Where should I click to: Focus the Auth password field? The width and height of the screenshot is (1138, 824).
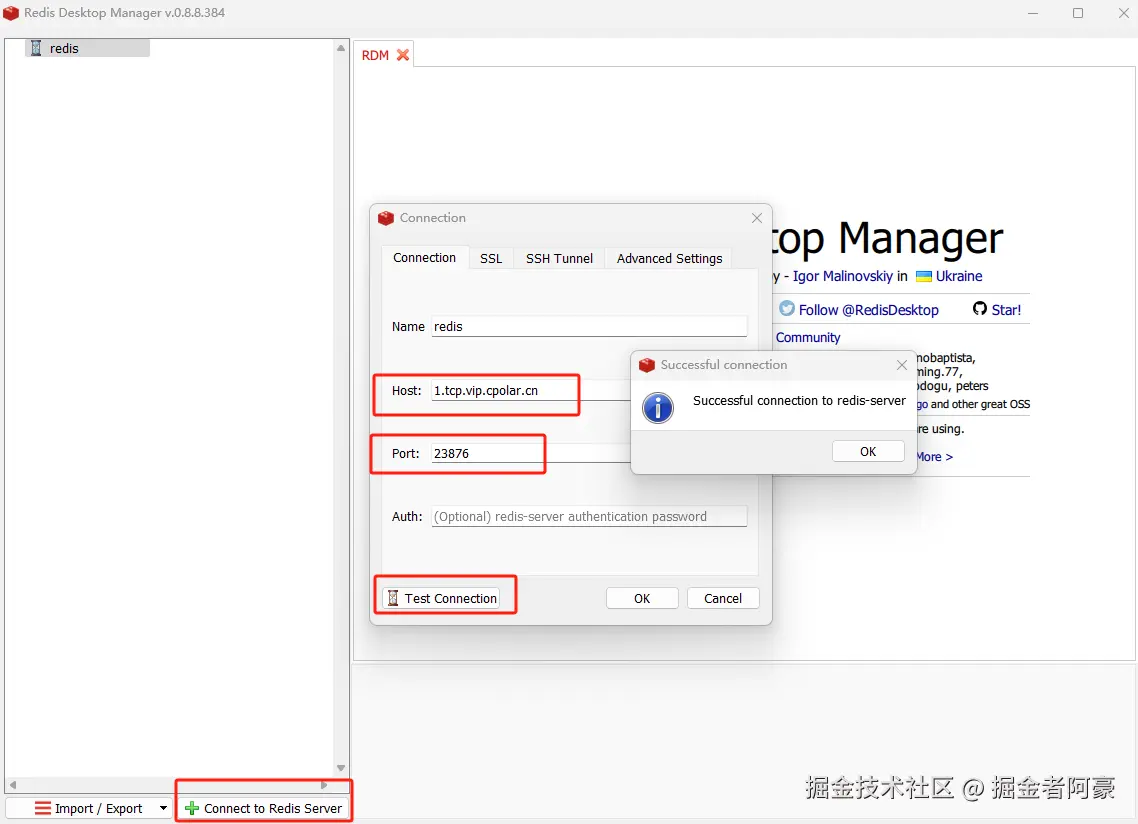pos(589,516)
